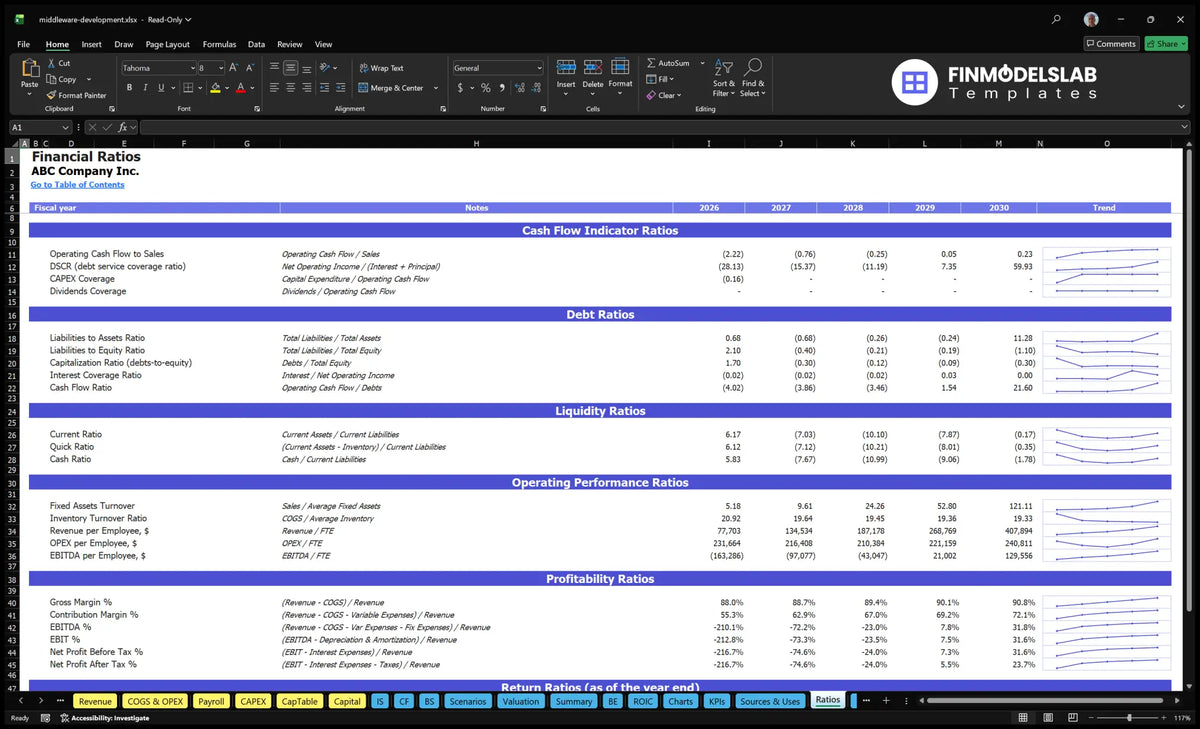Viewport: 1200px width, 729px height.
Task: Expand the borders dropdown arrow
Action: click(x=198, y=88)
